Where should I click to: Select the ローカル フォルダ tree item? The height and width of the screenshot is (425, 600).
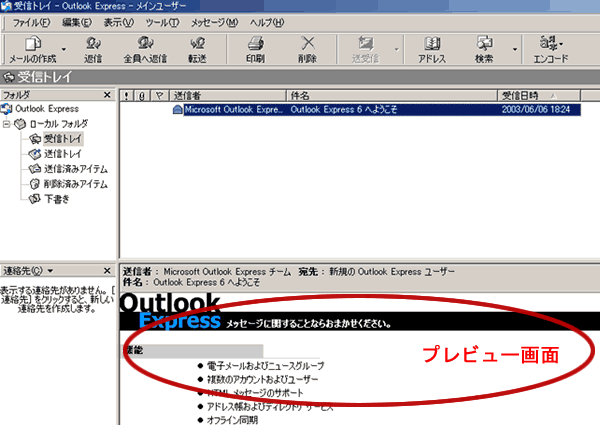tap(59, 124)
